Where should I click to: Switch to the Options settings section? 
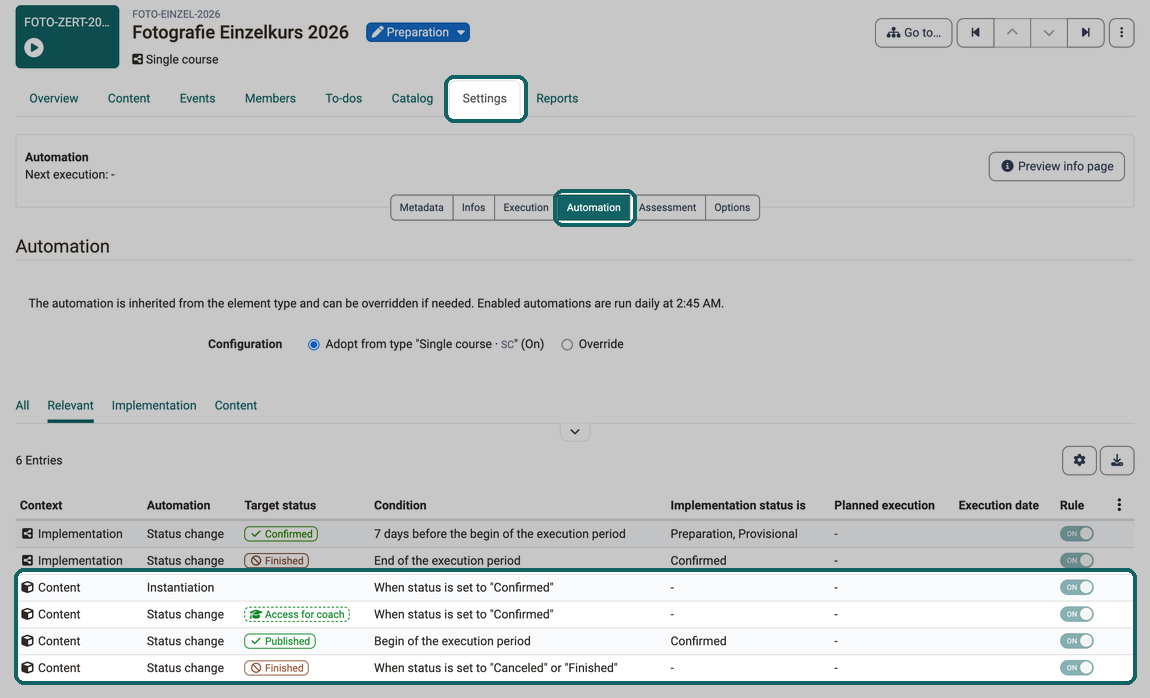pyautogui.click(x=732, y=207)
